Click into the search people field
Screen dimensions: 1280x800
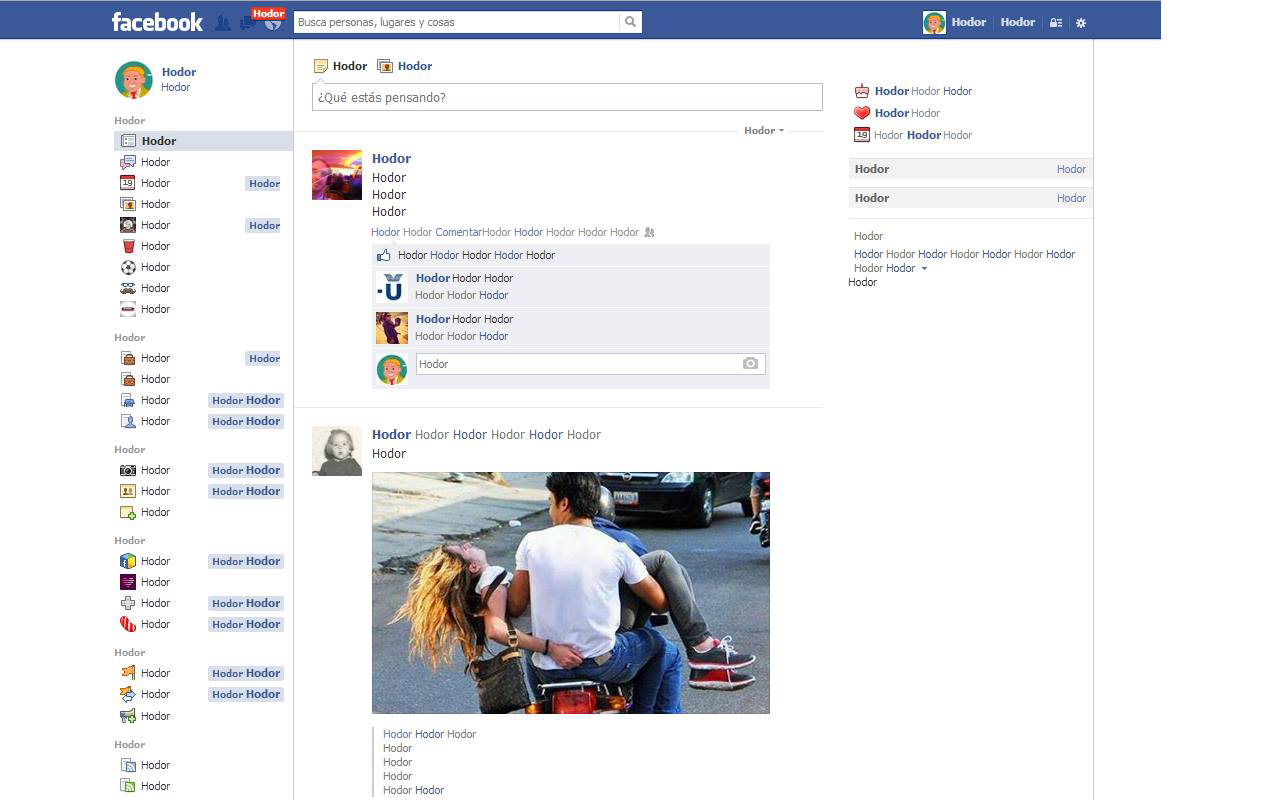click(x=456, y=22)
